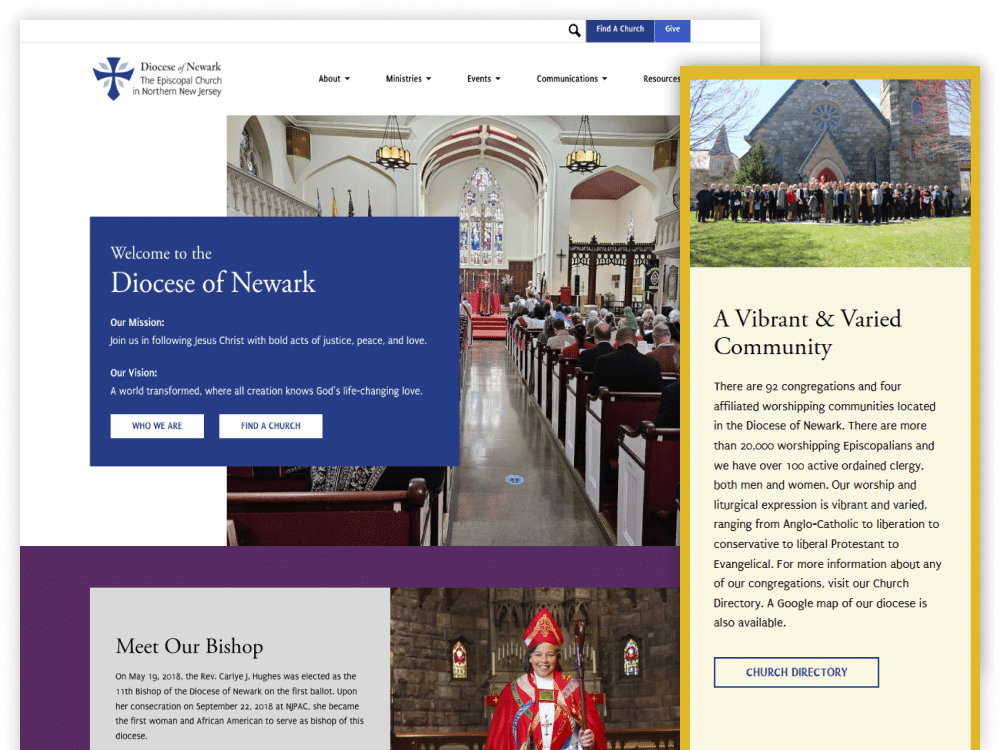Click the Give button
Image resolution: width=1000 pixels, height=750 pixels.
(672, 29)
